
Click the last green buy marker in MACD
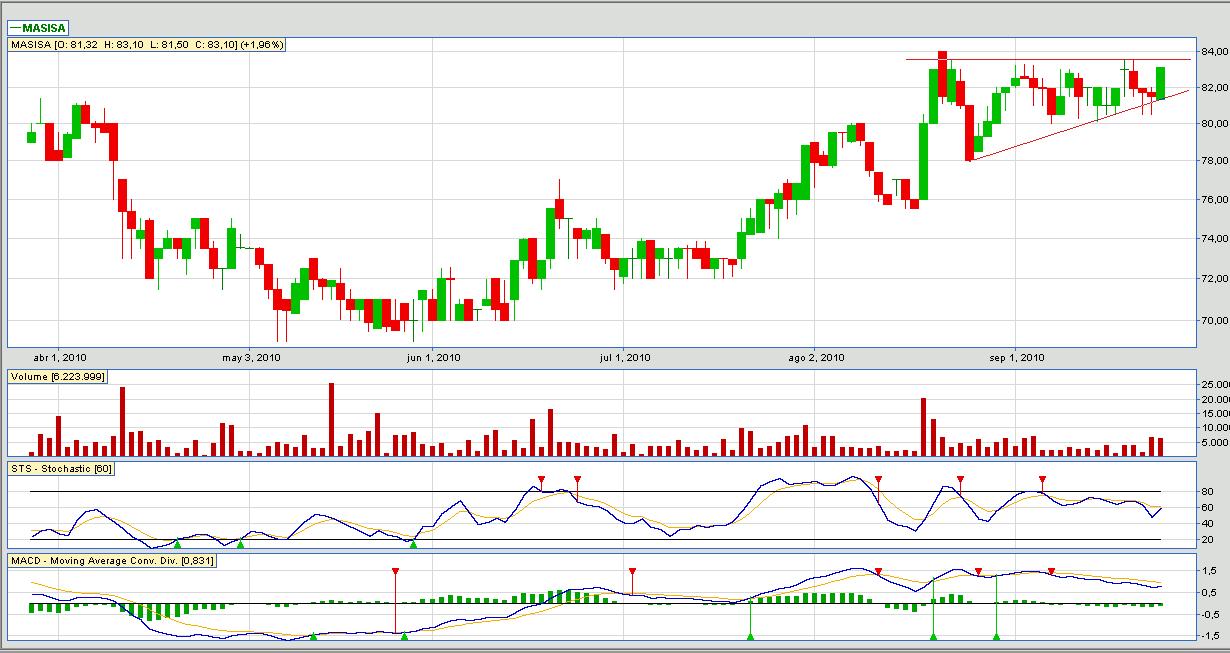pyautogui.click(x=996, y=635)
